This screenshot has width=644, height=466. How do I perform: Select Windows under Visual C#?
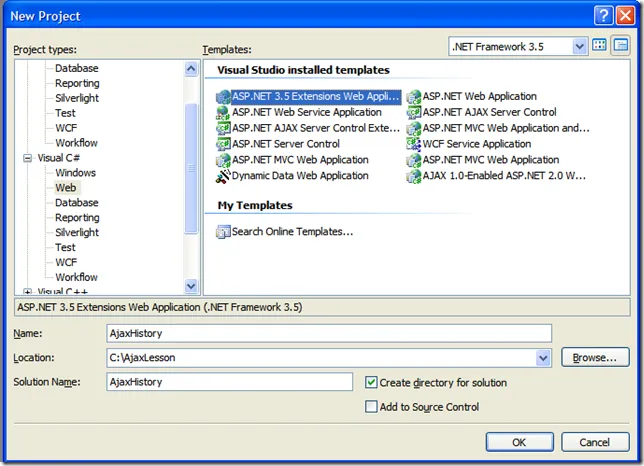(x=76, y=173)
